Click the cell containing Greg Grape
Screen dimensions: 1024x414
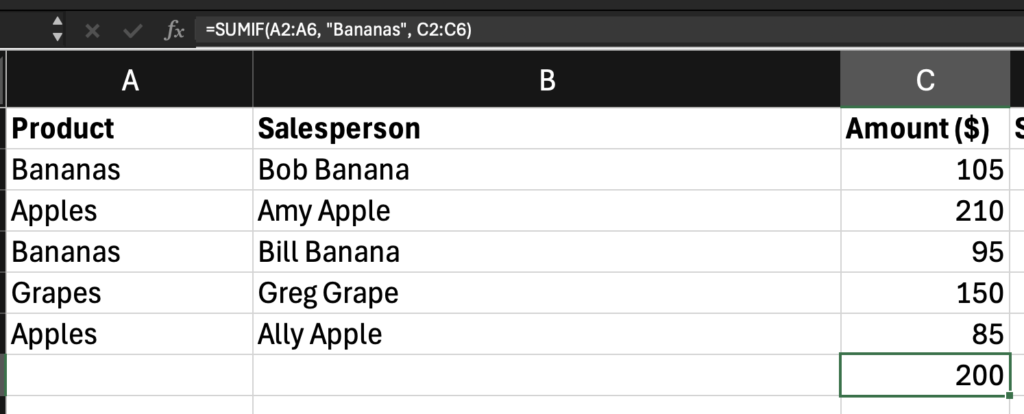[547, 293]
